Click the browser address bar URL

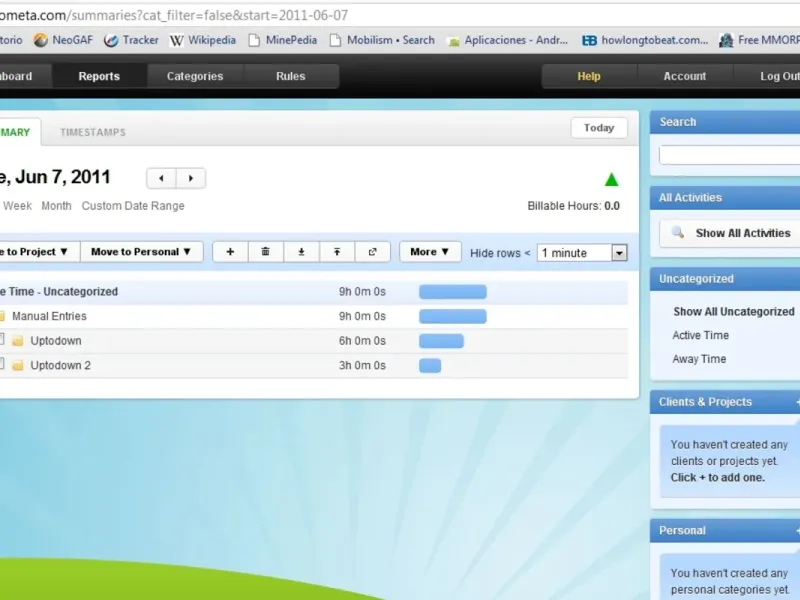coord(173,15)
